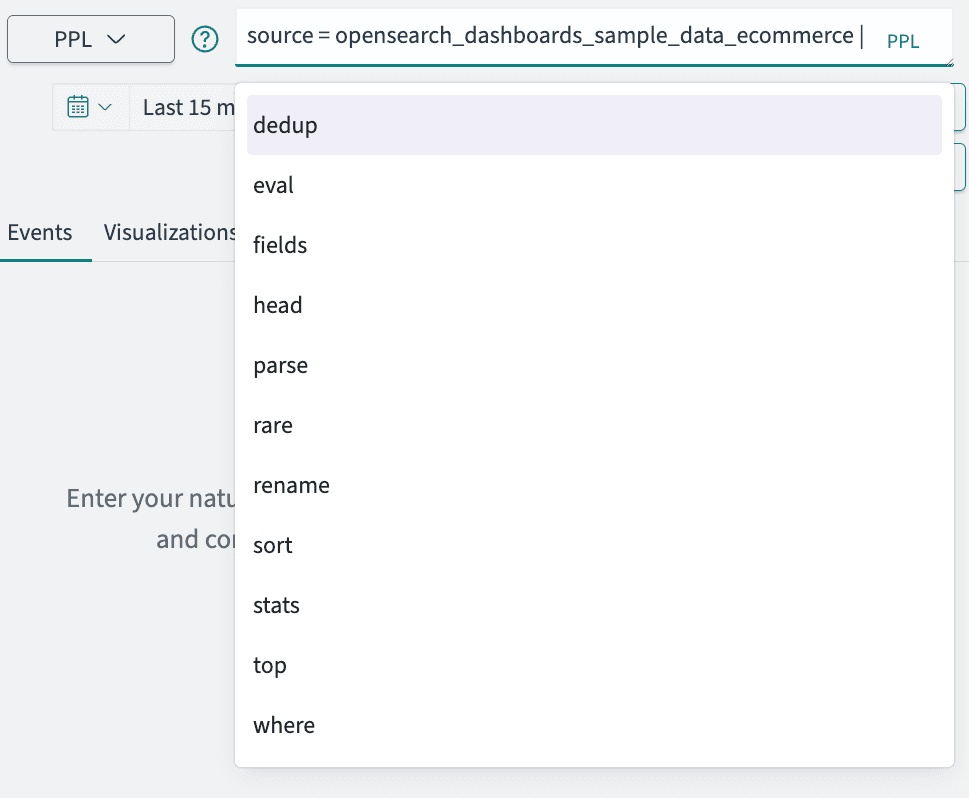Pick the fields command from suggestions

click(279, 245)
